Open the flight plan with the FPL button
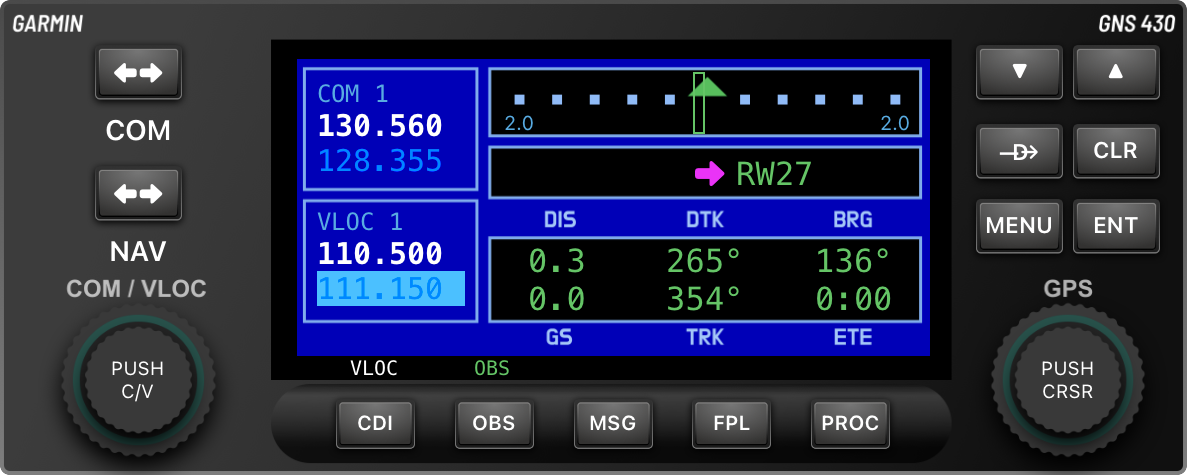 [731, 423]
